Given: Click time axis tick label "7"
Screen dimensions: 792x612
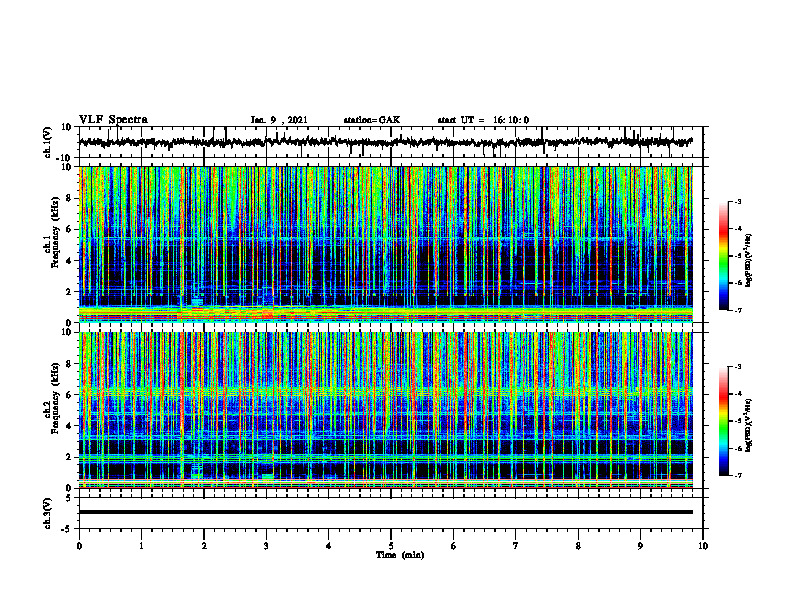Looking at the screenshot, I should [x=516, y=546].
